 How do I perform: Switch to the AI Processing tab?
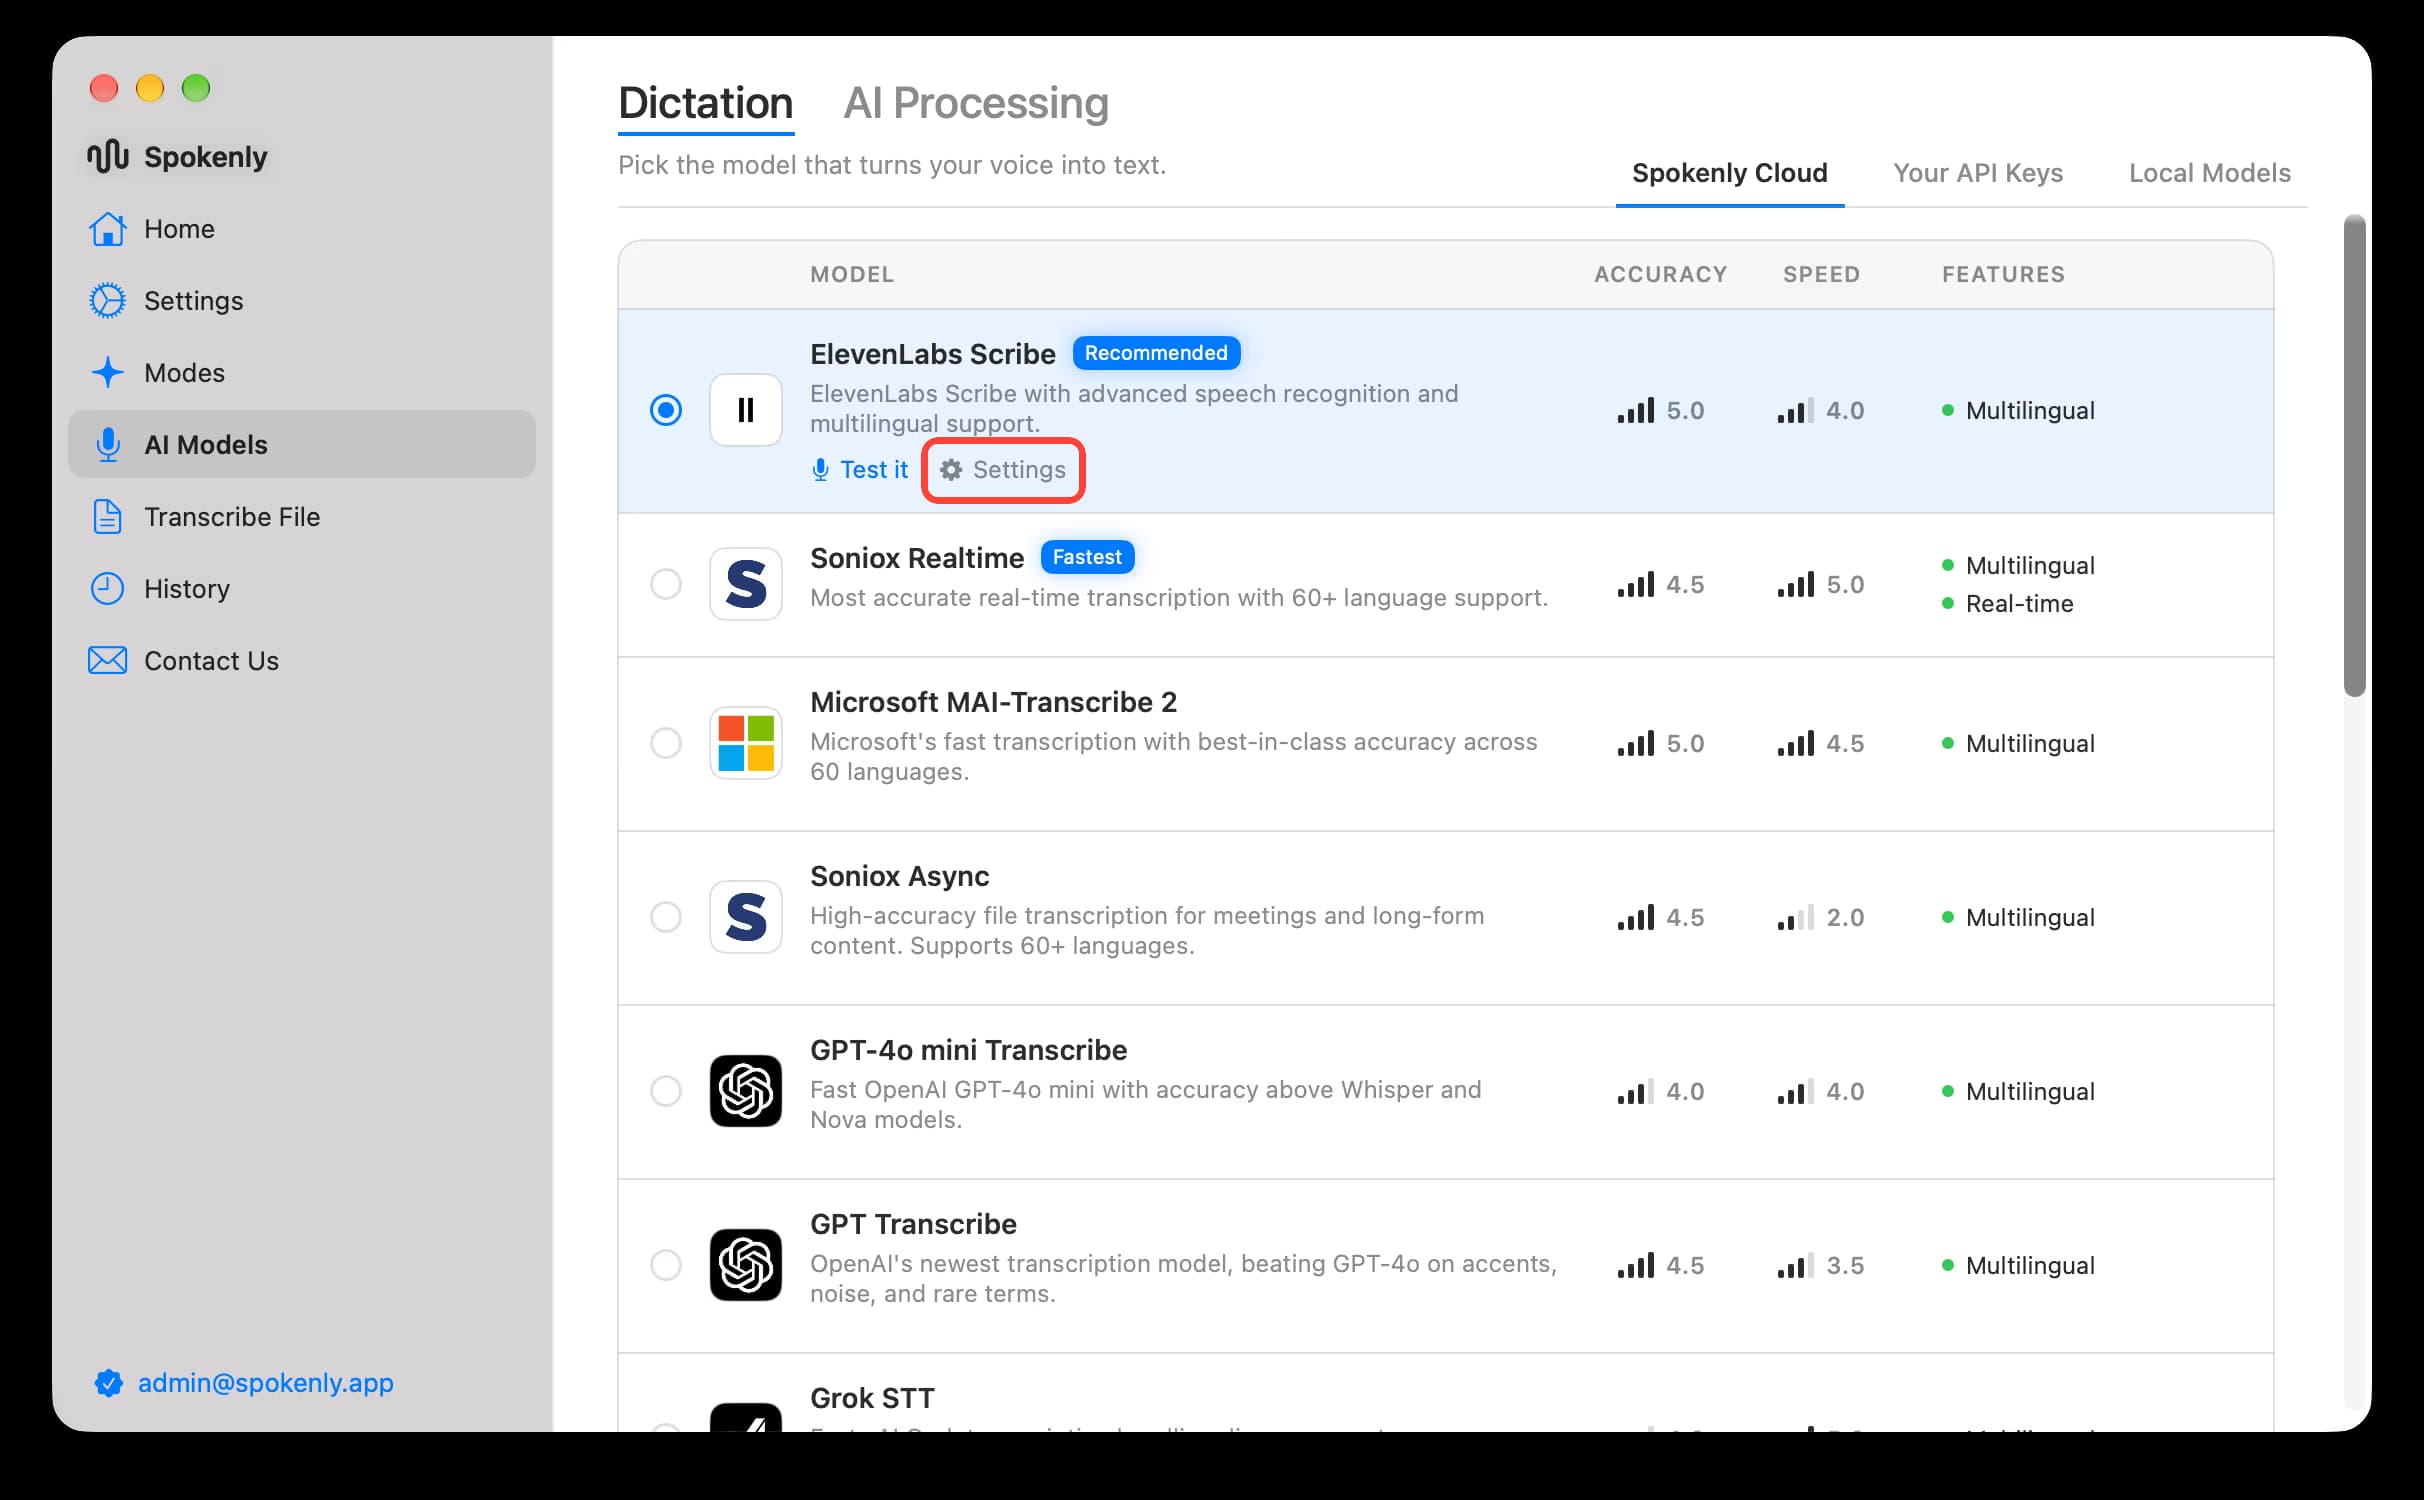click(976, 104)
